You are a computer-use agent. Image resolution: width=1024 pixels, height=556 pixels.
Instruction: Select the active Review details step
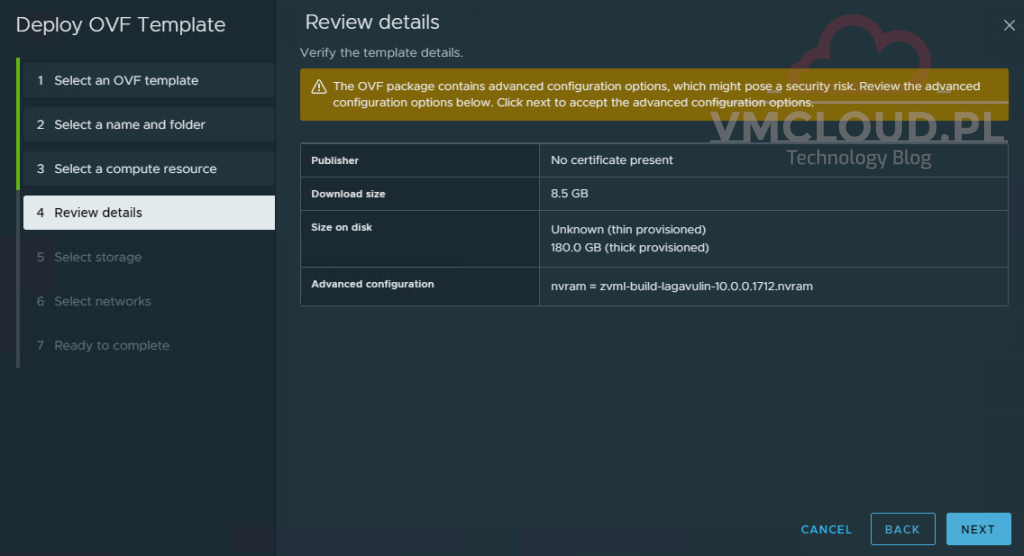(x=98, y=213)
